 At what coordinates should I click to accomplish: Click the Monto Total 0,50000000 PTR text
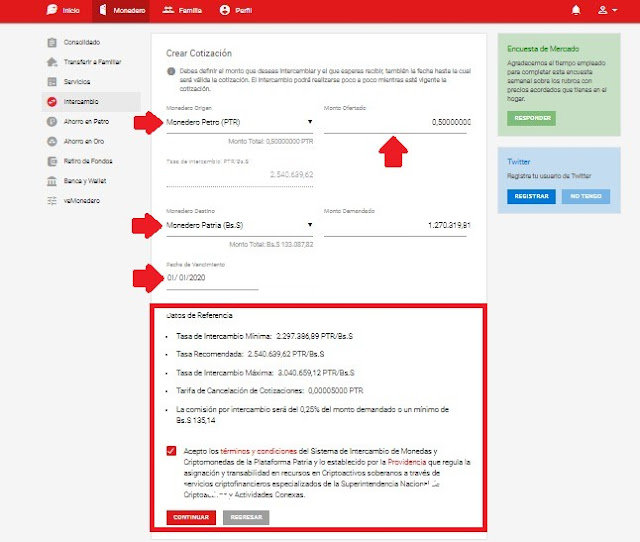tap(271, 141)
